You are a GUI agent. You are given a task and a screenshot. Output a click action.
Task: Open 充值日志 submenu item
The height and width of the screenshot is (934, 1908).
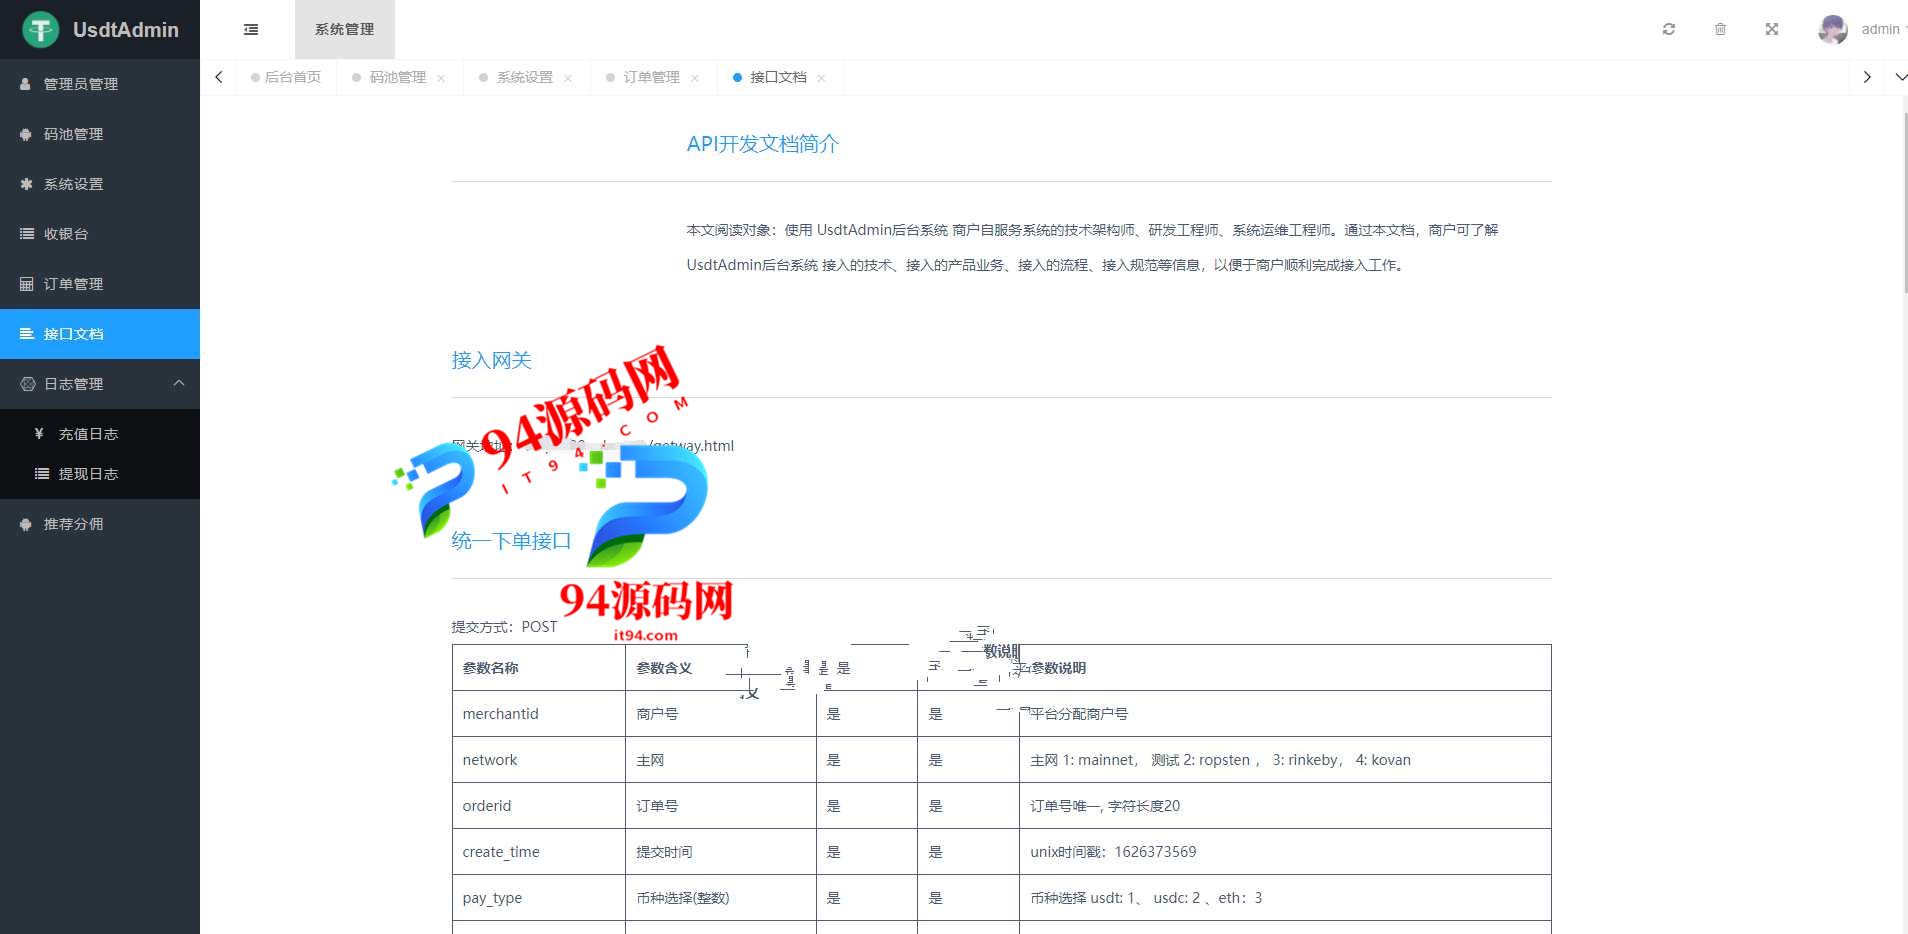(100, 434)
